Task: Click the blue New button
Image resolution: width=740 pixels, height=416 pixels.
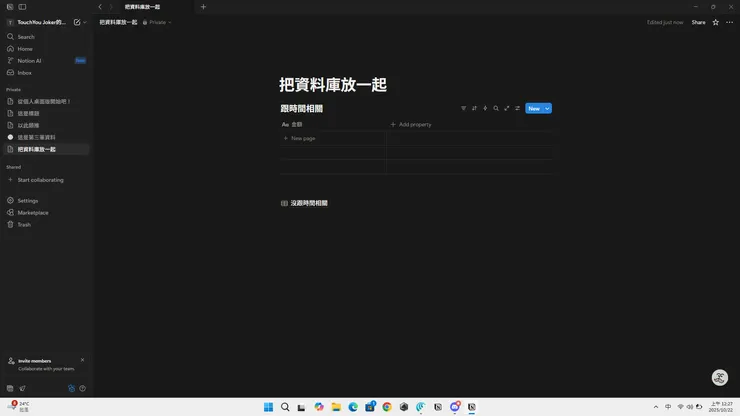Action: click(x=534, y=109)
